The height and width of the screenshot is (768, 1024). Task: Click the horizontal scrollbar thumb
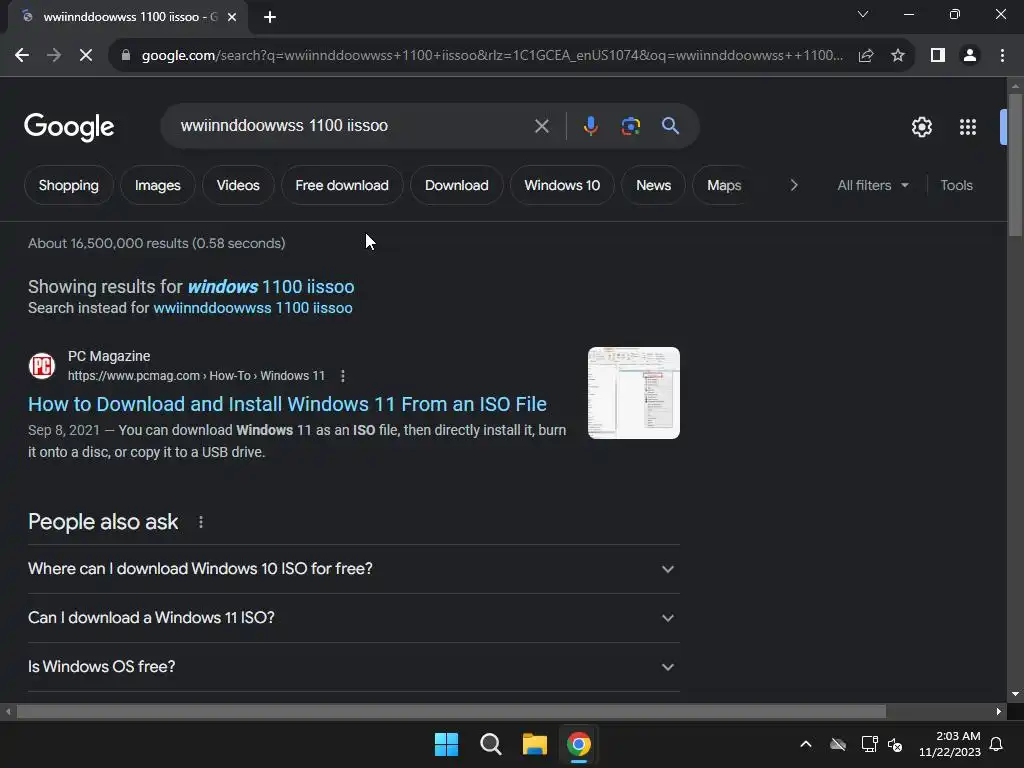451,711
